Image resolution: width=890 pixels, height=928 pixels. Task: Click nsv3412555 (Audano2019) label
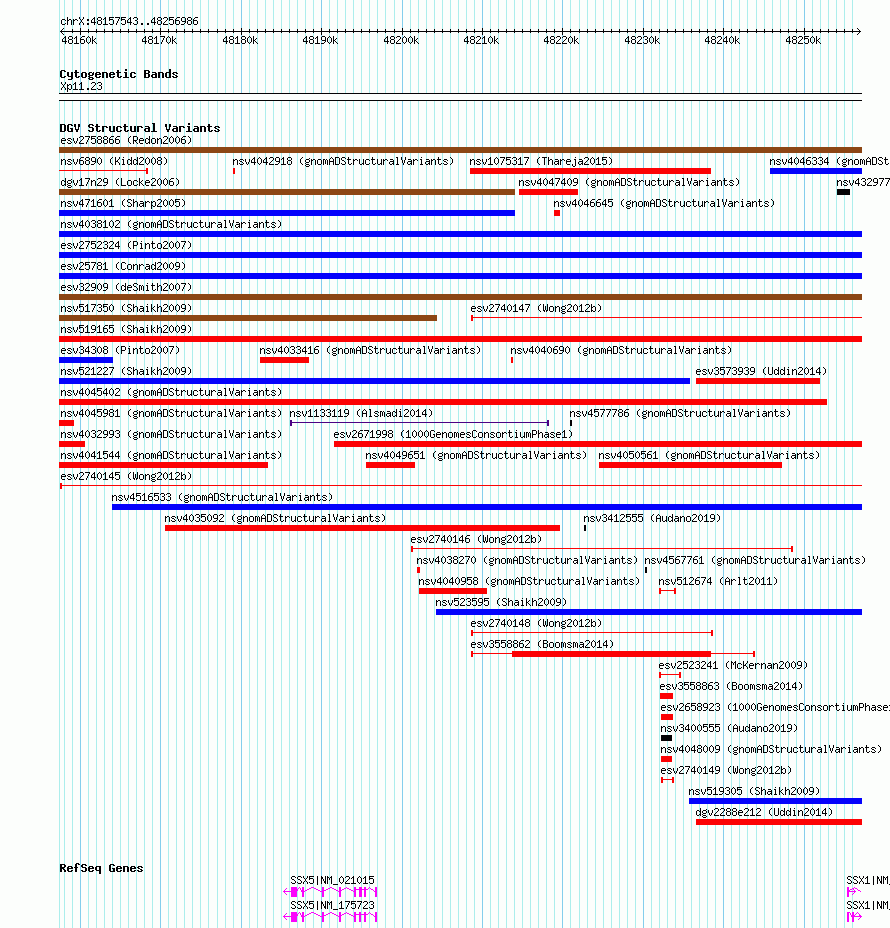click(652, 518)
